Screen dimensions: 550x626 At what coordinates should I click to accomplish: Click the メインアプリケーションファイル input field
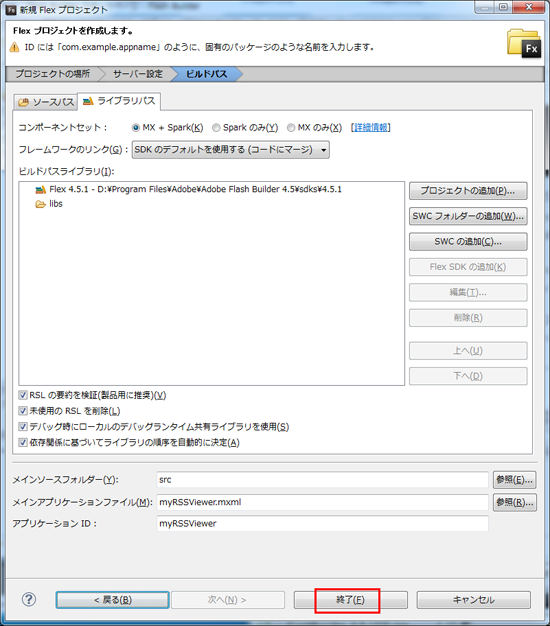[x=322, y=502]
